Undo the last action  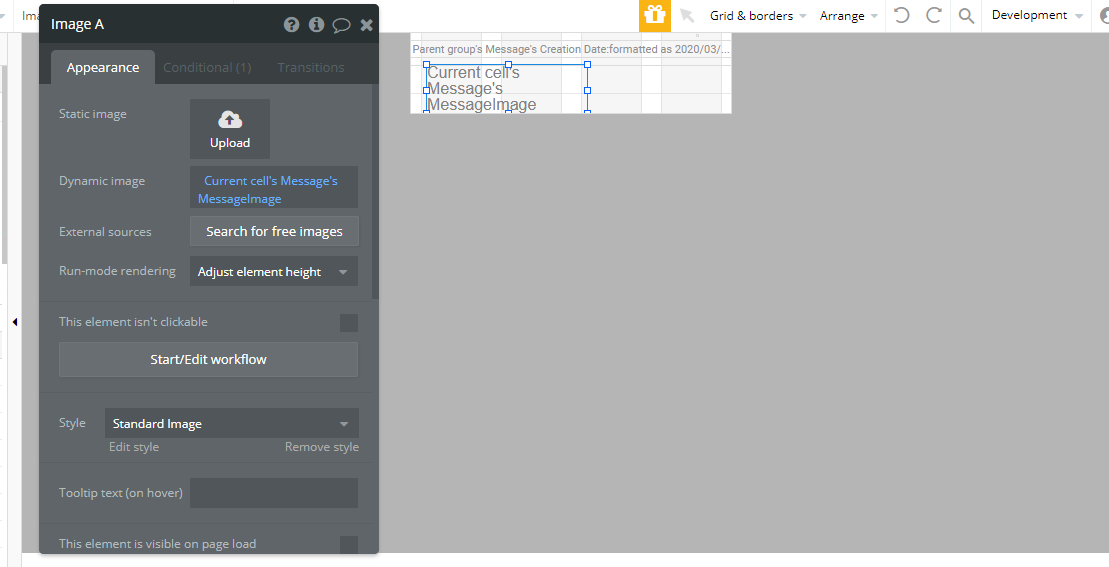pyautogui.click(x=901, y=16)
